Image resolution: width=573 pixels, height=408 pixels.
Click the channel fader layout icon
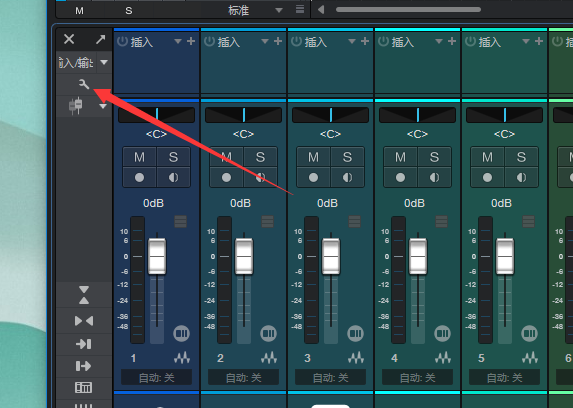click(x=76, y=106)
